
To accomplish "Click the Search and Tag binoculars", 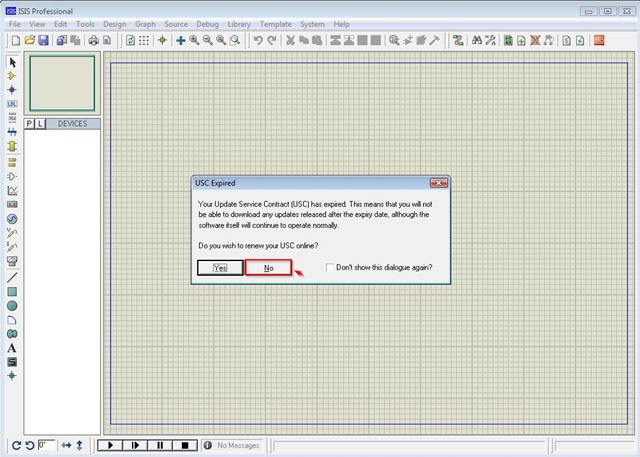I will [x=476, y=40].
